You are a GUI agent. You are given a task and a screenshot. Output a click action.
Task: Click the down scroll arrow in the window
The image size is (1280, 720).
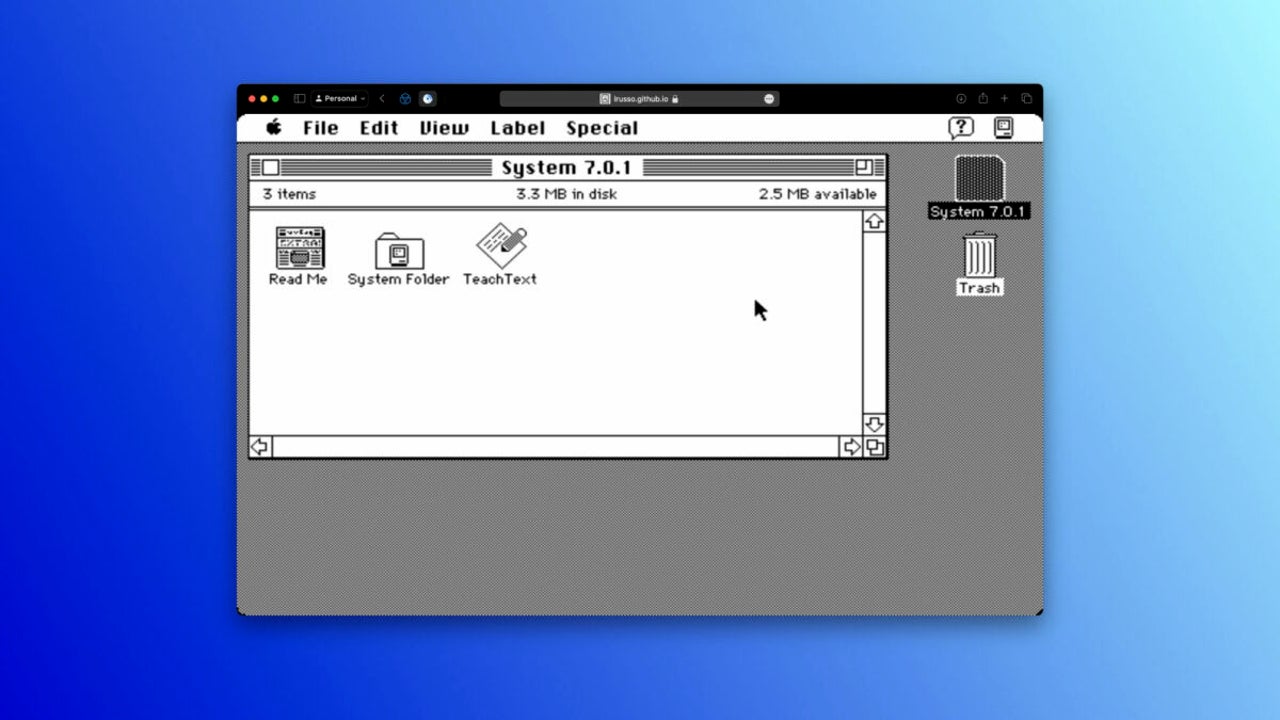(x=874, y=423)
